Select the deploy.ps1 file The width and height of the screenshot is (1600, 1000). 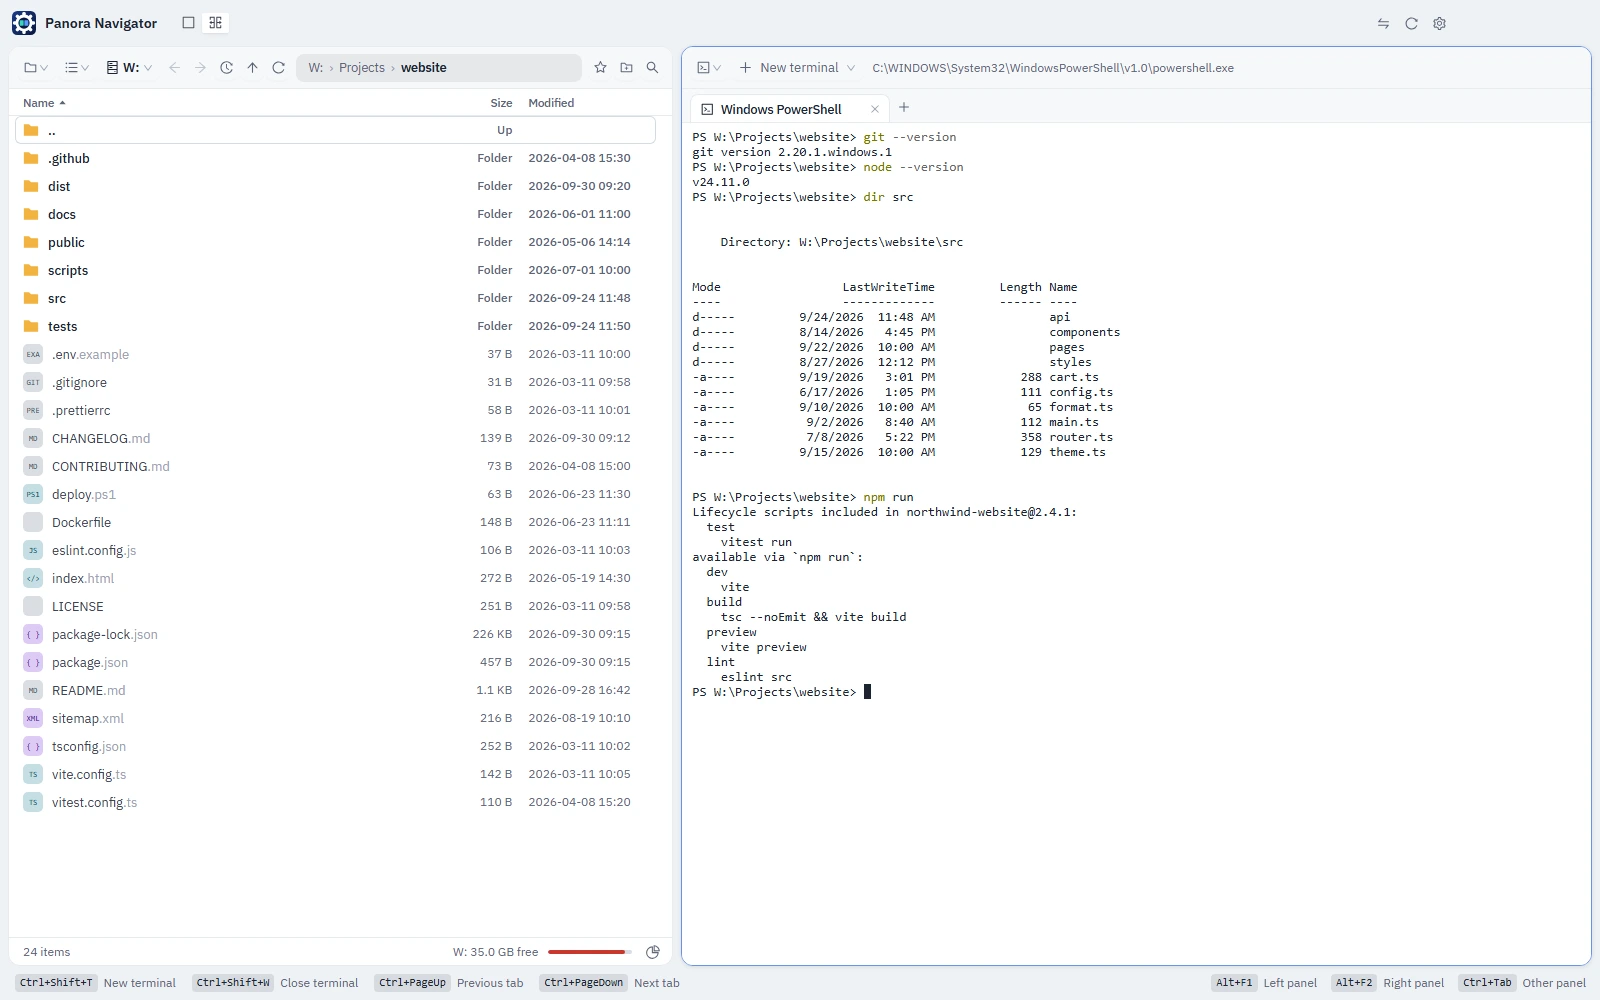click(335, 494)
